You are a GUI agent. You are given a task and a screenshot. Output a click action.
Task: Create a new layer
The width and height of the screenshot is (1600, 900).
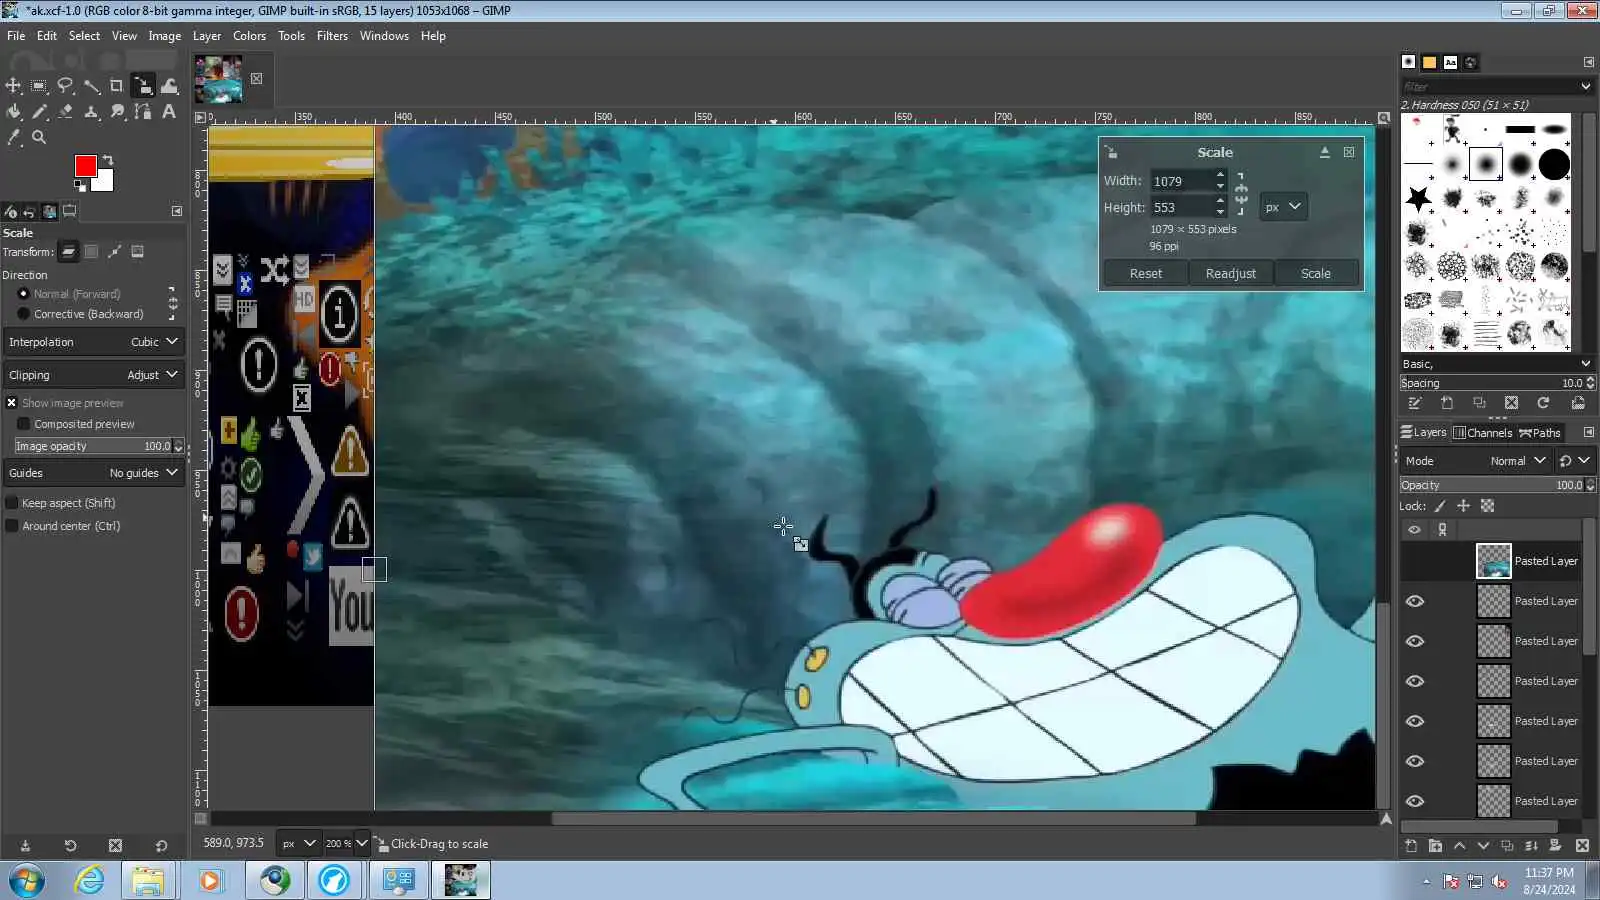point(1411,846)
